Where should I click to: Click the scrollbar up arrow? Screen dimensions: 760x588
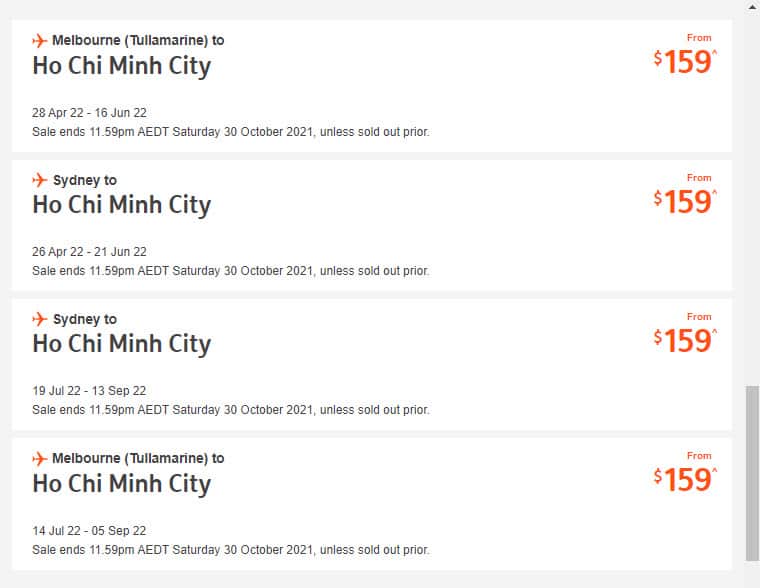click(752, 7)
